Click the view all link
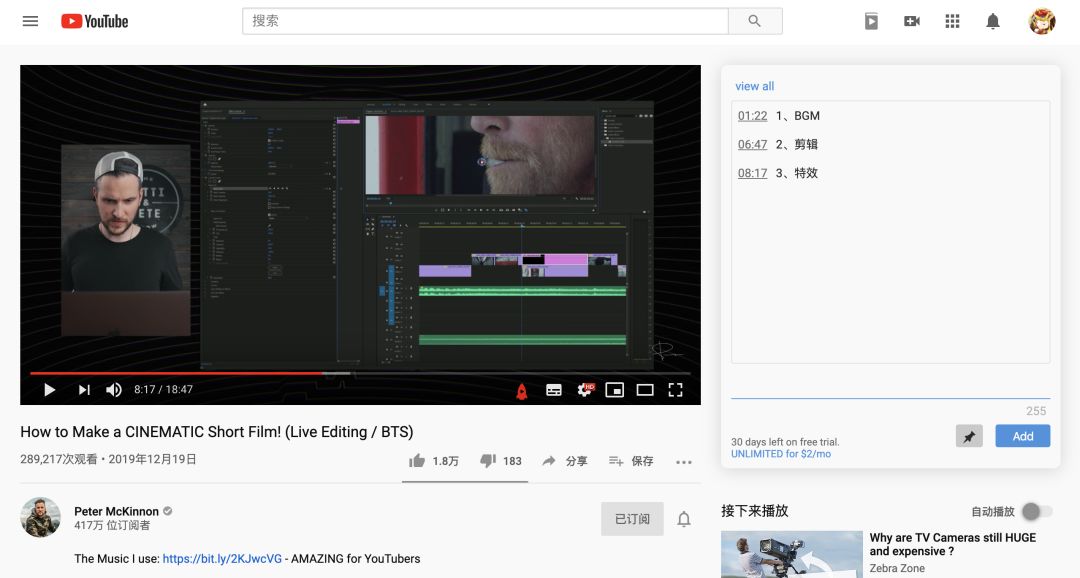Screen dimensions: 1080x578 [x=754, y=86]
